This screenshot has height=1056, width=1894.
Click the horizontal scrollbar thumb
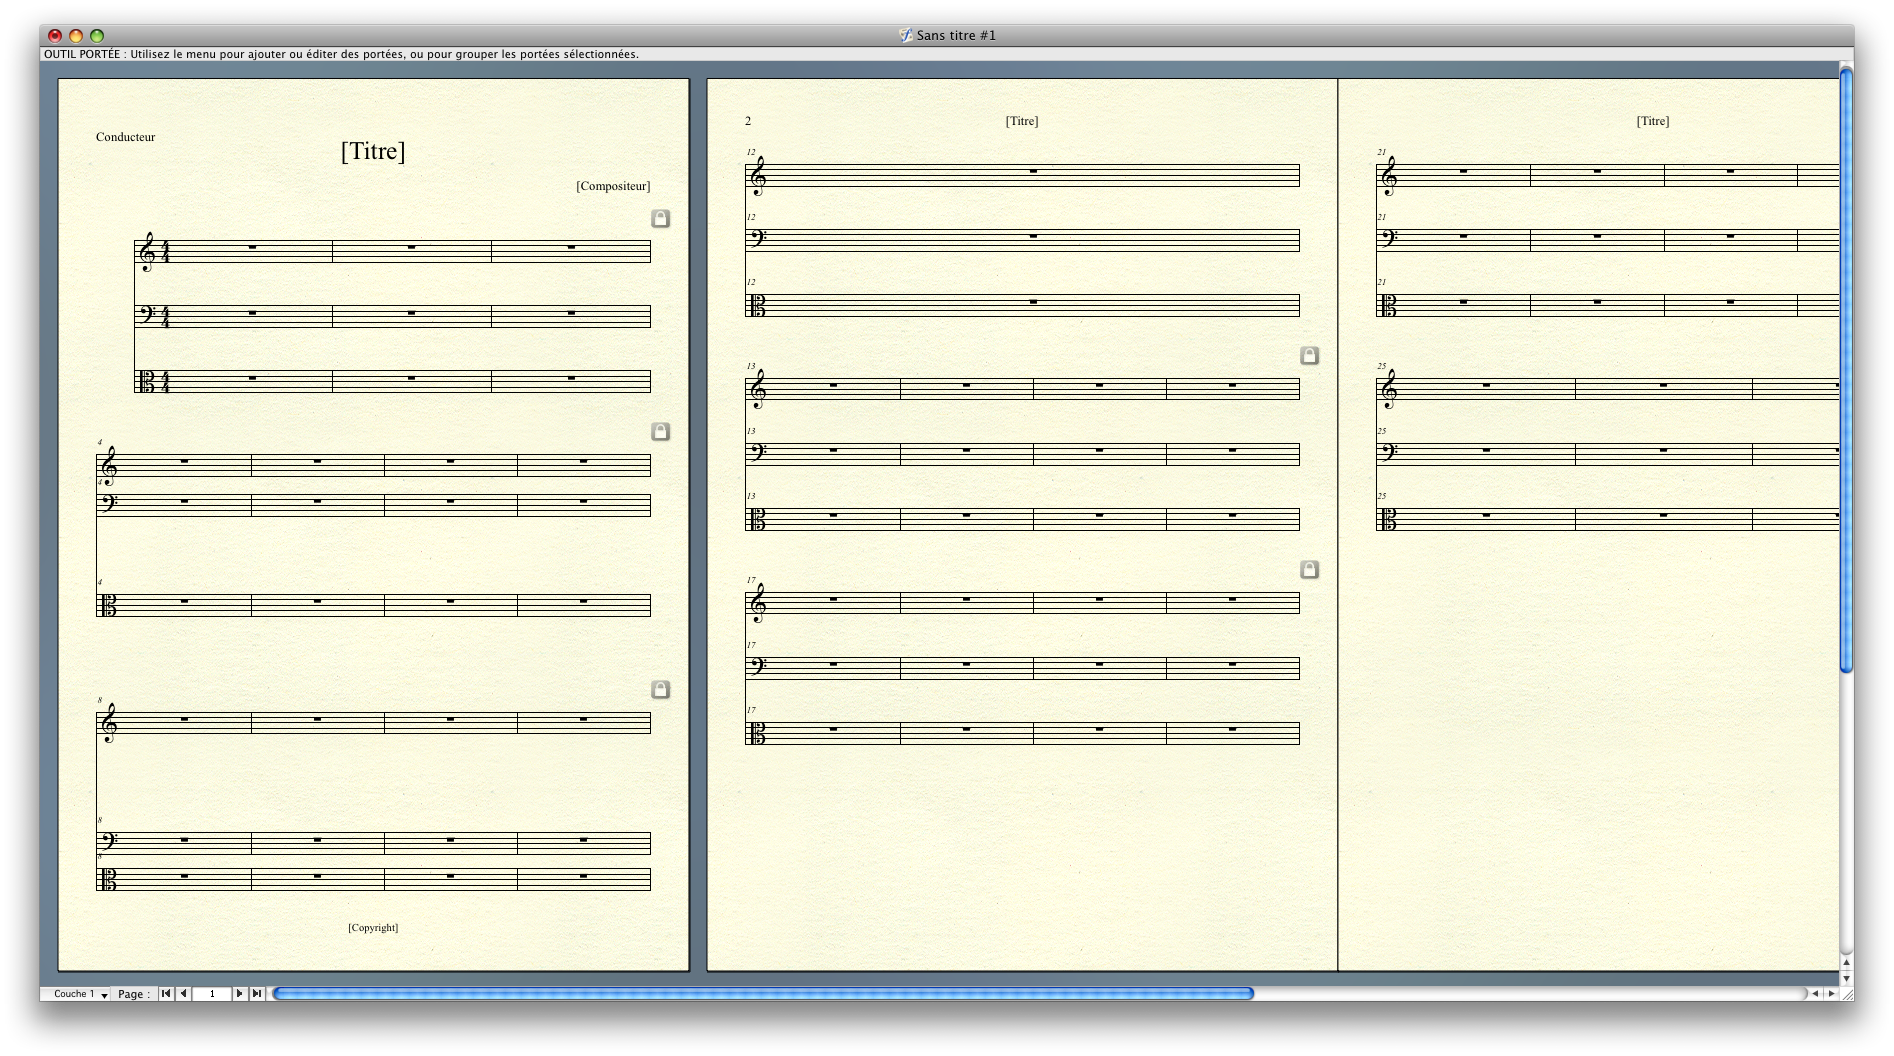762,993
